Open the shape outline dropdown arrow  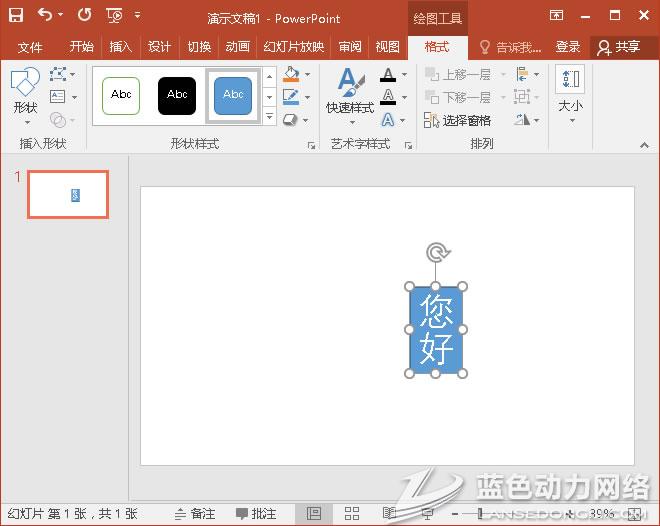(x=307, y=97)
